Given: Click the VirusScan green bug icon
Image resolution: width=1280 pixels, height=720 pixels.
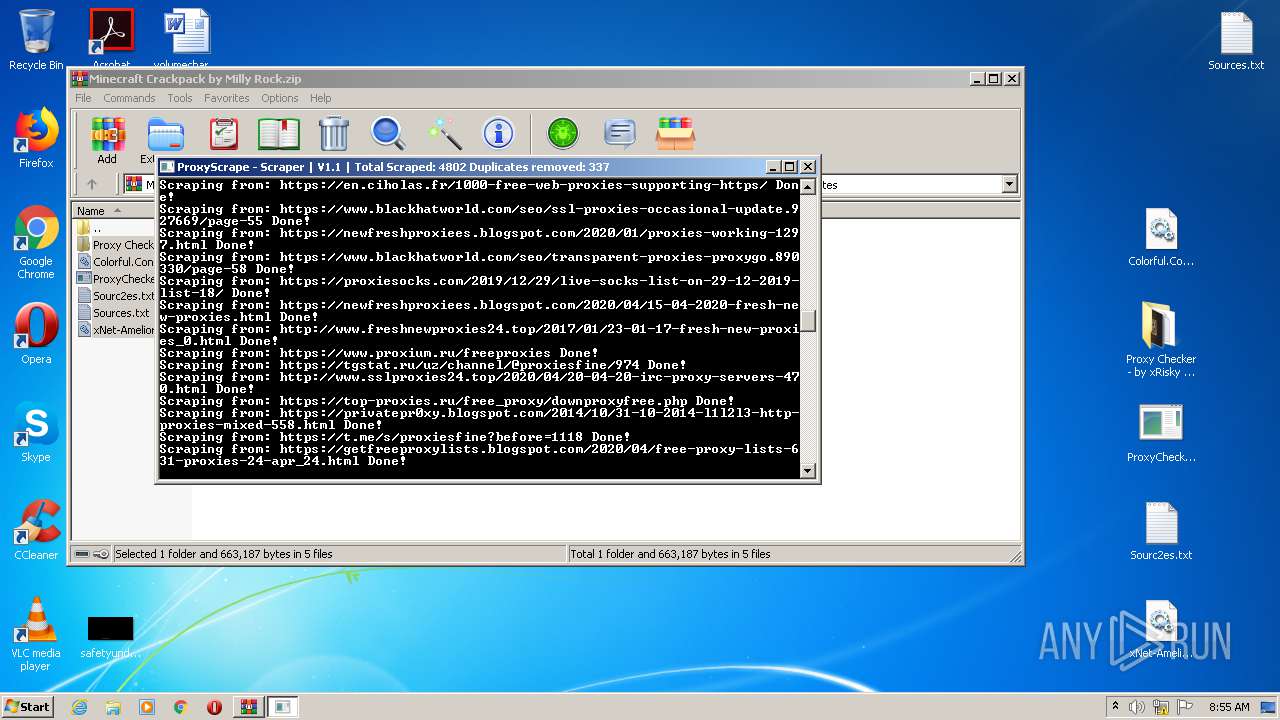Looking at the screenshot, I should click(563, 133).
